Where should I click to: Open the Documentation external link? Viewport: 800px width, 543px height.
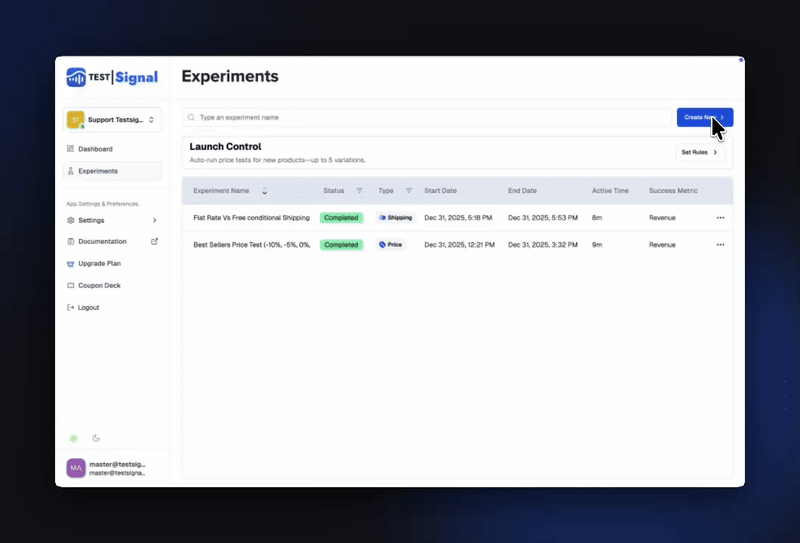tap(154, 242)
